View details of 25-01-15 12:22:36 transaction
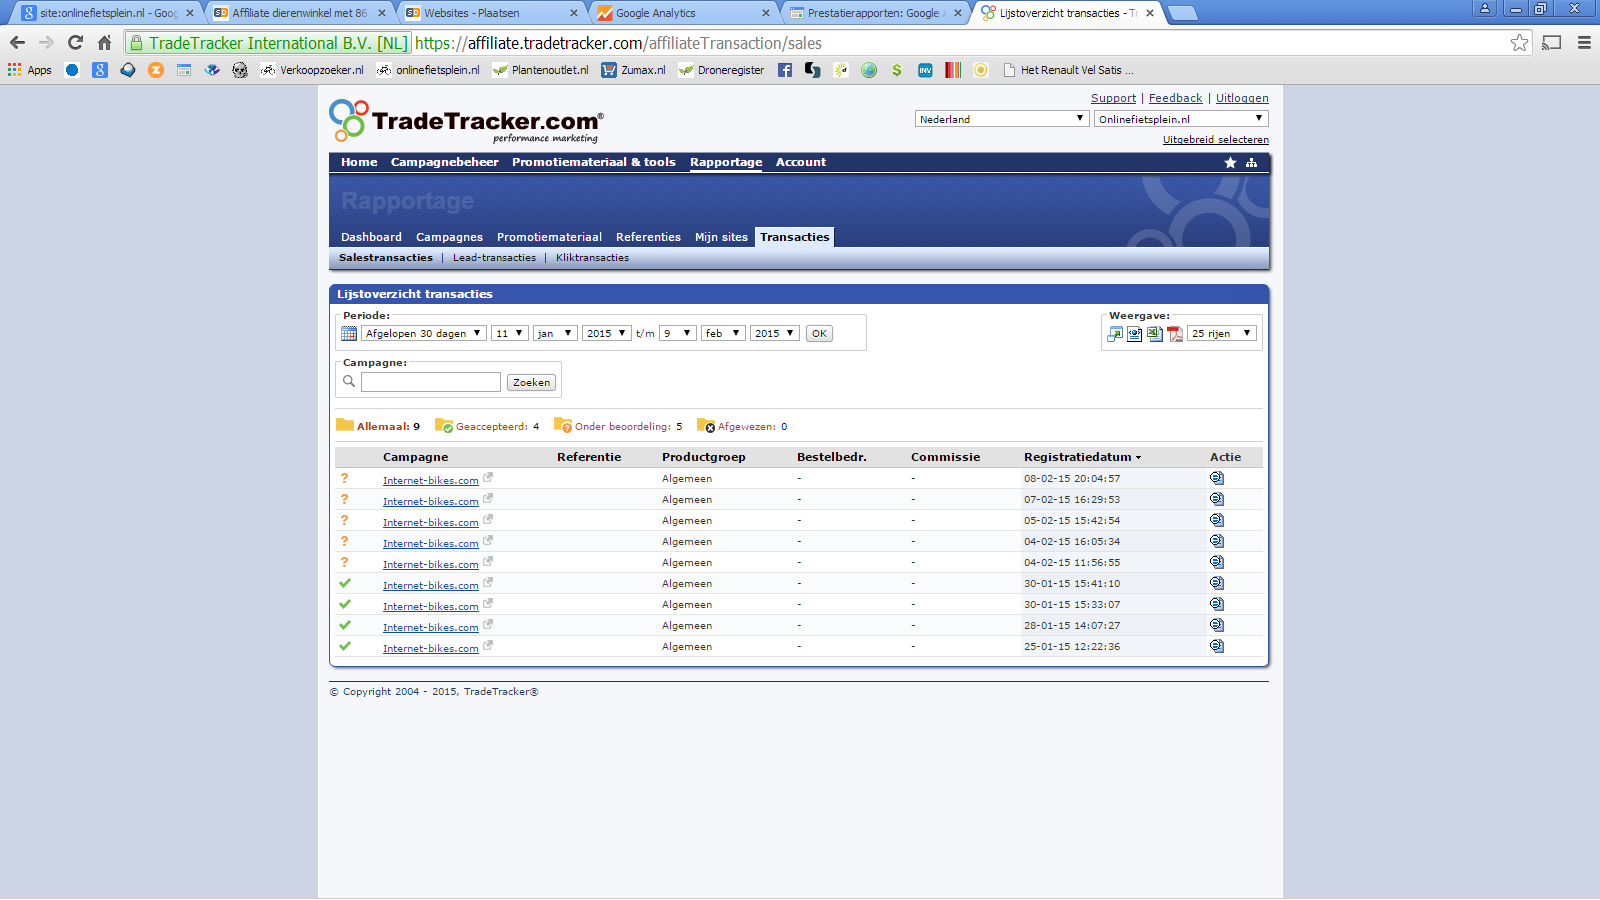This screenshot has height=900, width=1600. click(1217, 646)
